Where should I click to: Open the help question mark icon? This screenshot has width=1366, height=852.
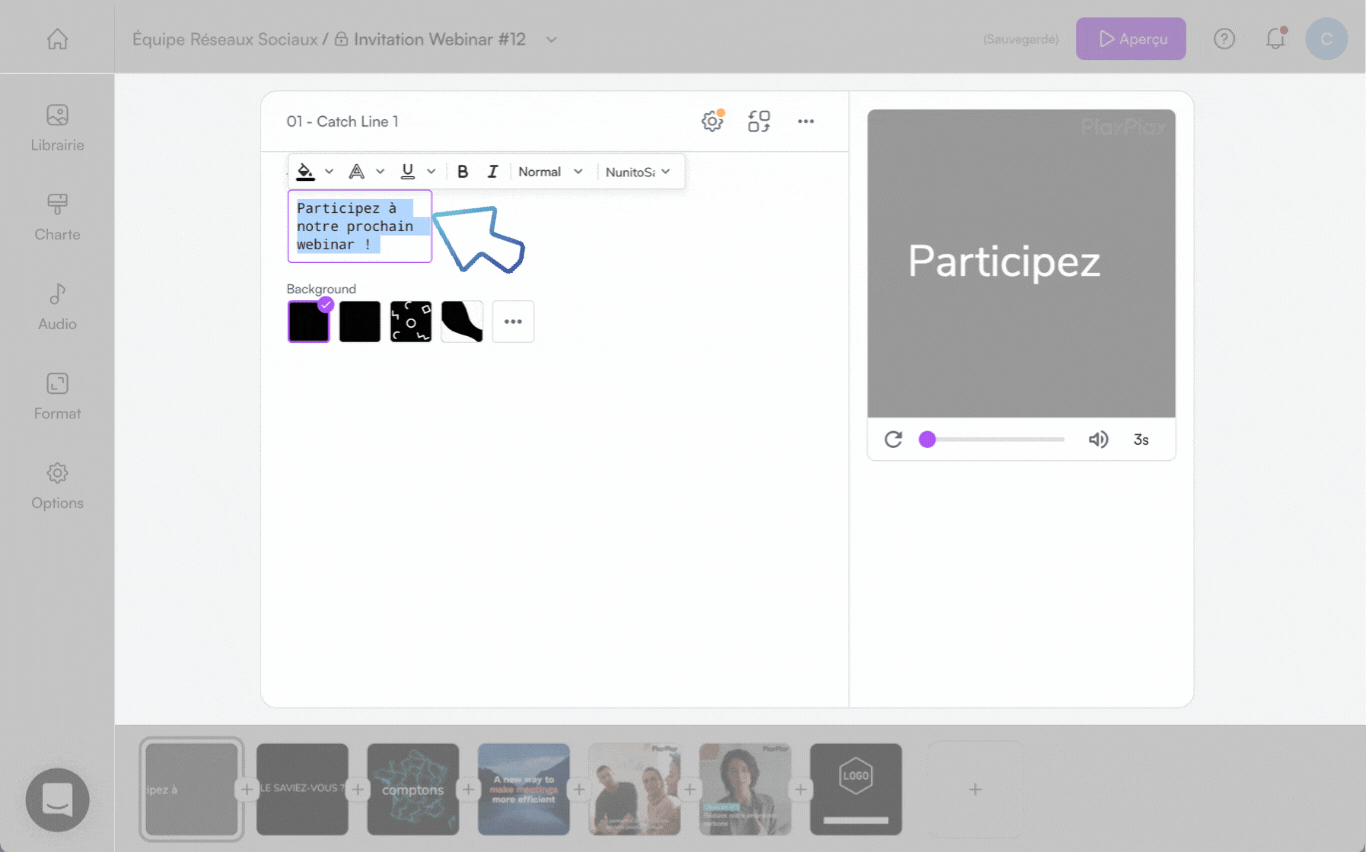1224,39
